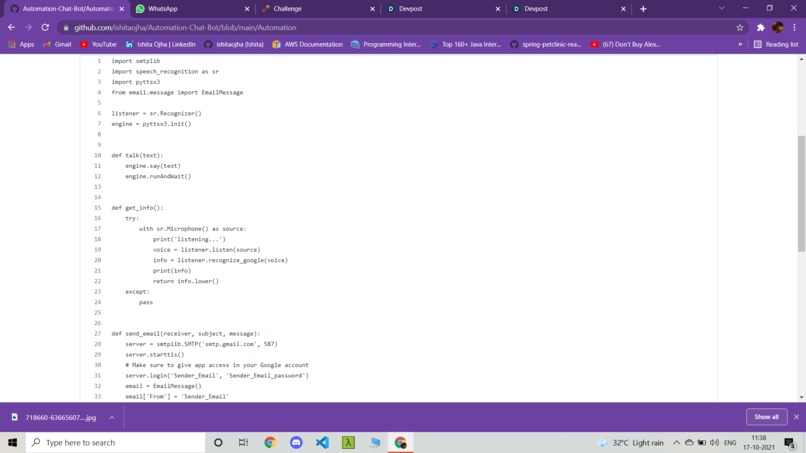Open the Chrome three-dot menu

(795, 27)
